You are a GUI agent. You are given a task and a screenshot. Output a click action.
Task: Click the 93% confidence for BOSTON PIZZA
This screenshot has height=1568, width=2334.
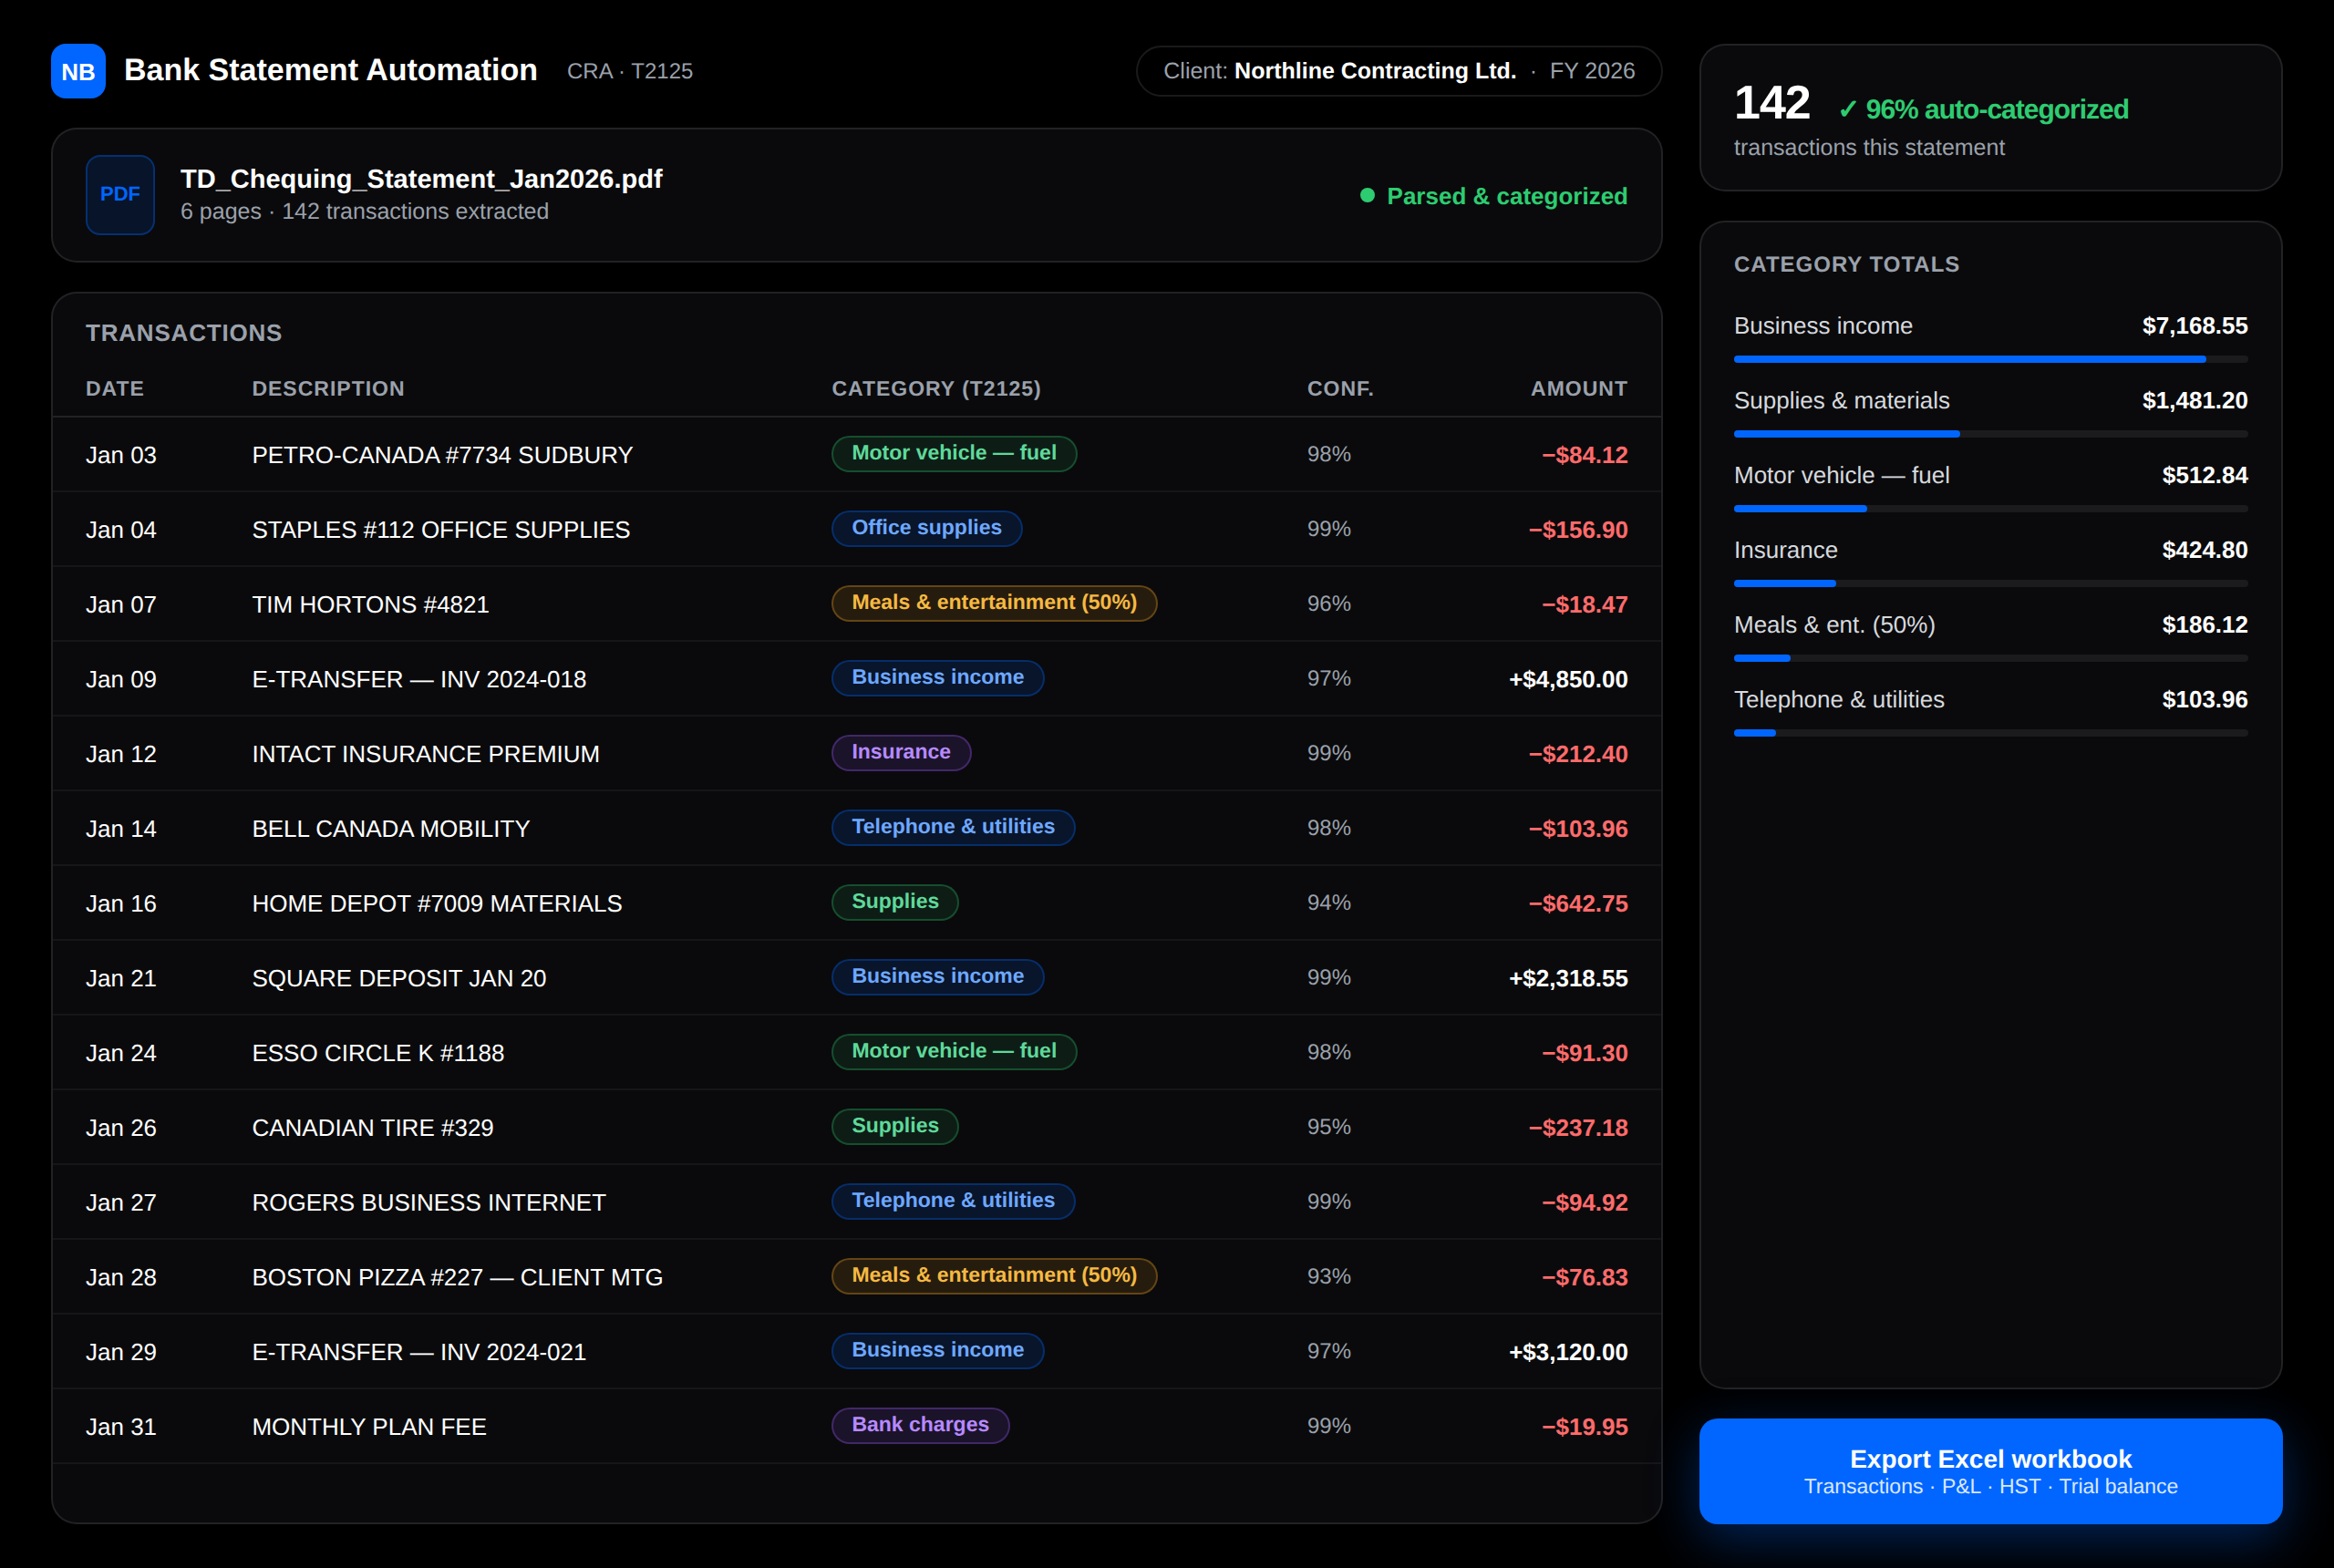tap(1329, 1277)
